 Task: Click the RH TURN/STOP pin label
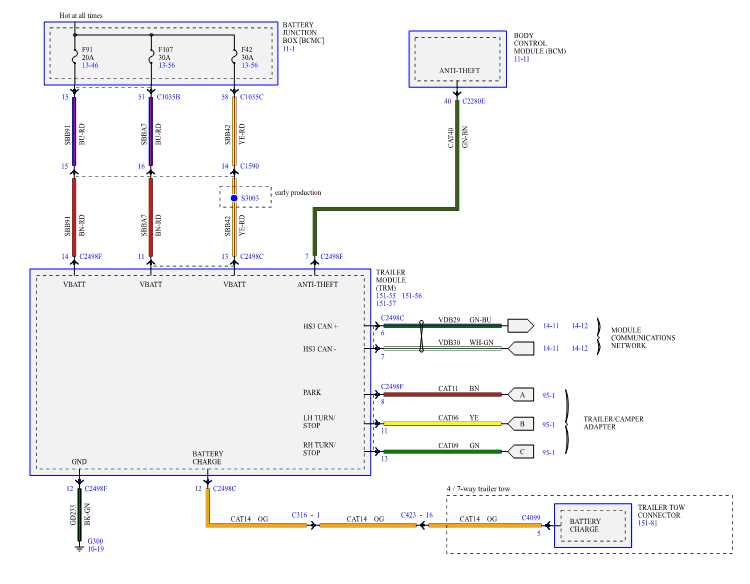(x=319, y=449)
